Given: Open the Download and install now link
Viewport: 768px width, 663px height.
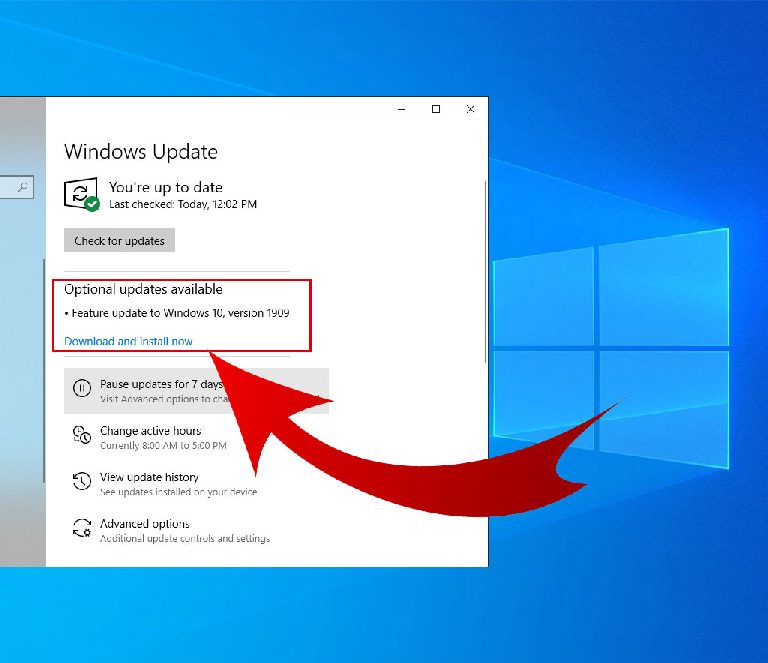Looking at the screenshot, I should pyautogui.click(x=128, y=341).
